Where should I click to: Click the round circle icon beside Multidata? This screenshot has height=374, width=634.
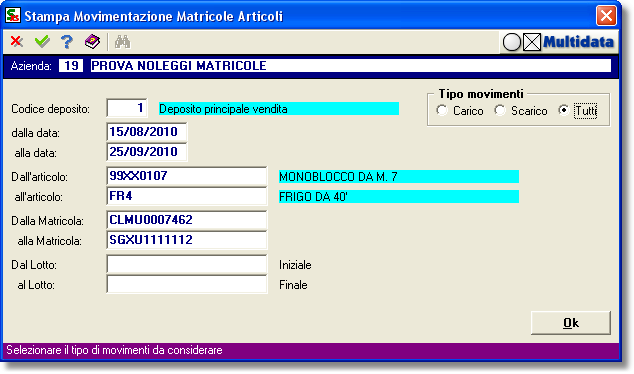point(512,42)
